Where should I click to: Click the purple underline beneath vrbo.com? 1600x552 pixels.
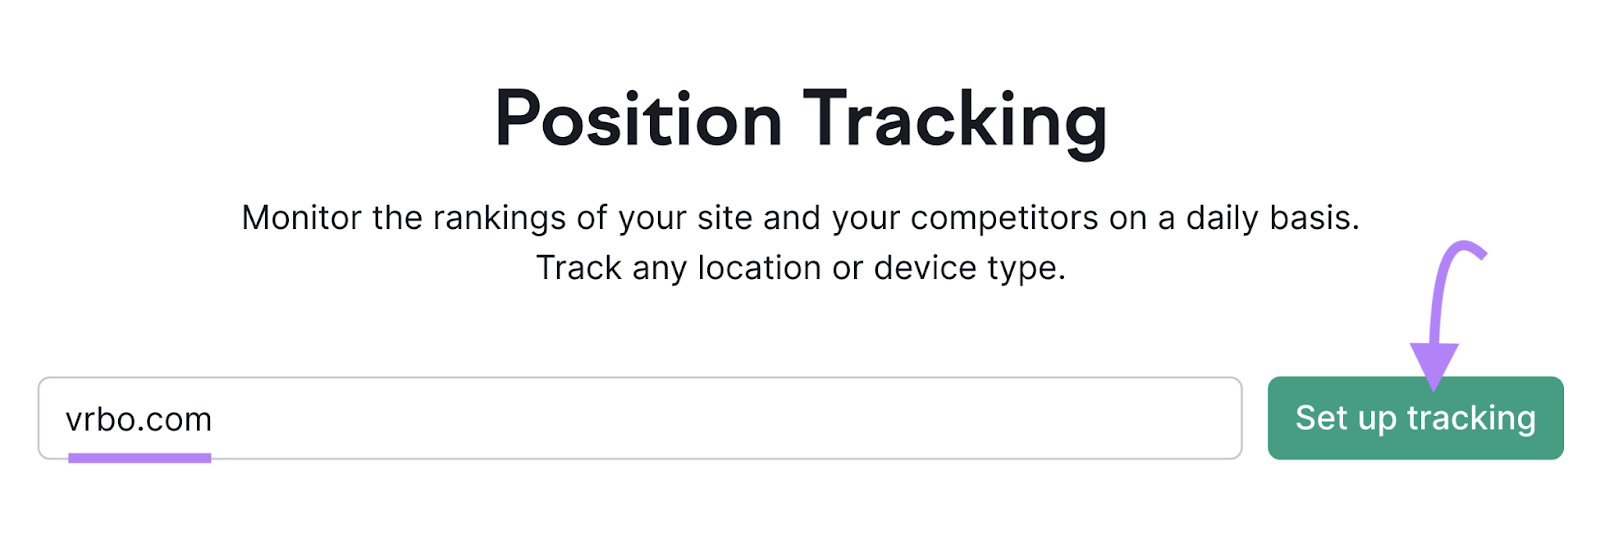tap(140, 458)
